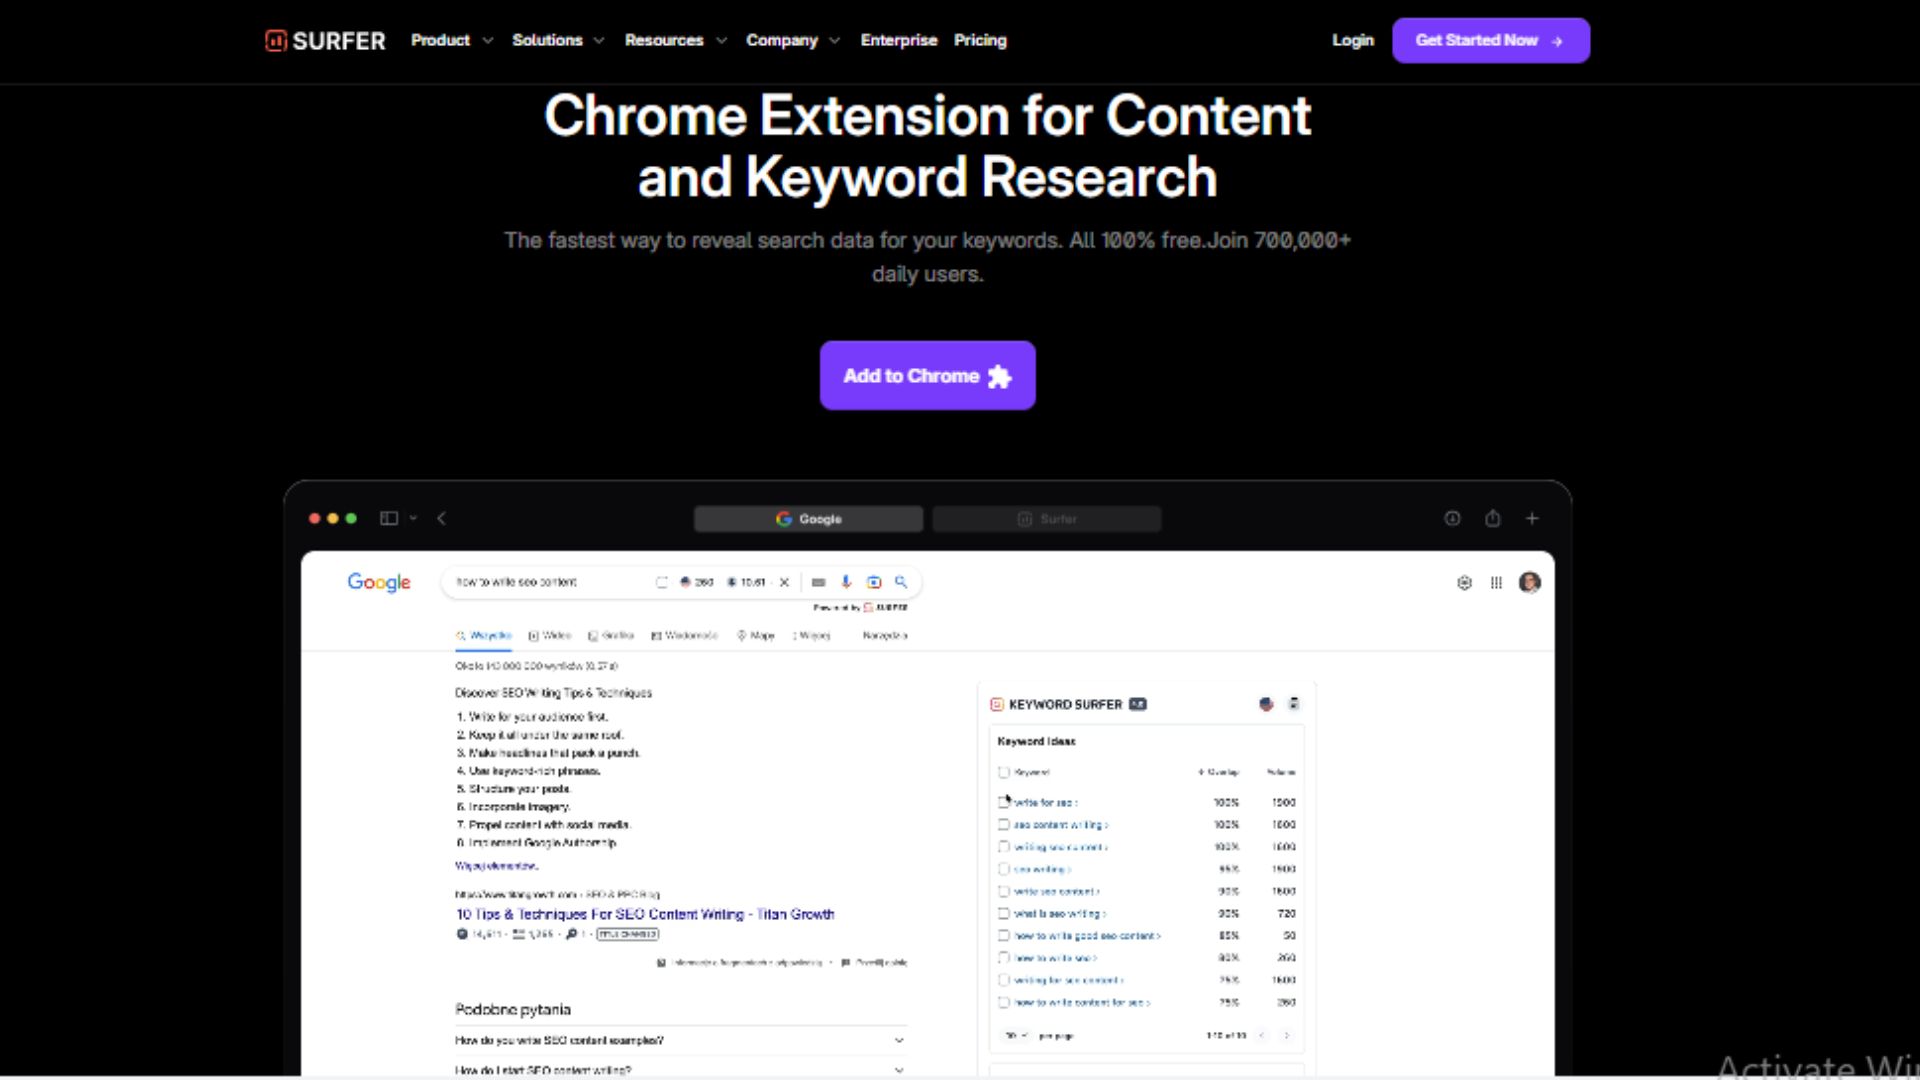Image resolution: width=1920 pixels, height=1080 pixels.
Task: Click the back arrow in mockup browser
Action: pyautogui.click(x=441, y=518)
